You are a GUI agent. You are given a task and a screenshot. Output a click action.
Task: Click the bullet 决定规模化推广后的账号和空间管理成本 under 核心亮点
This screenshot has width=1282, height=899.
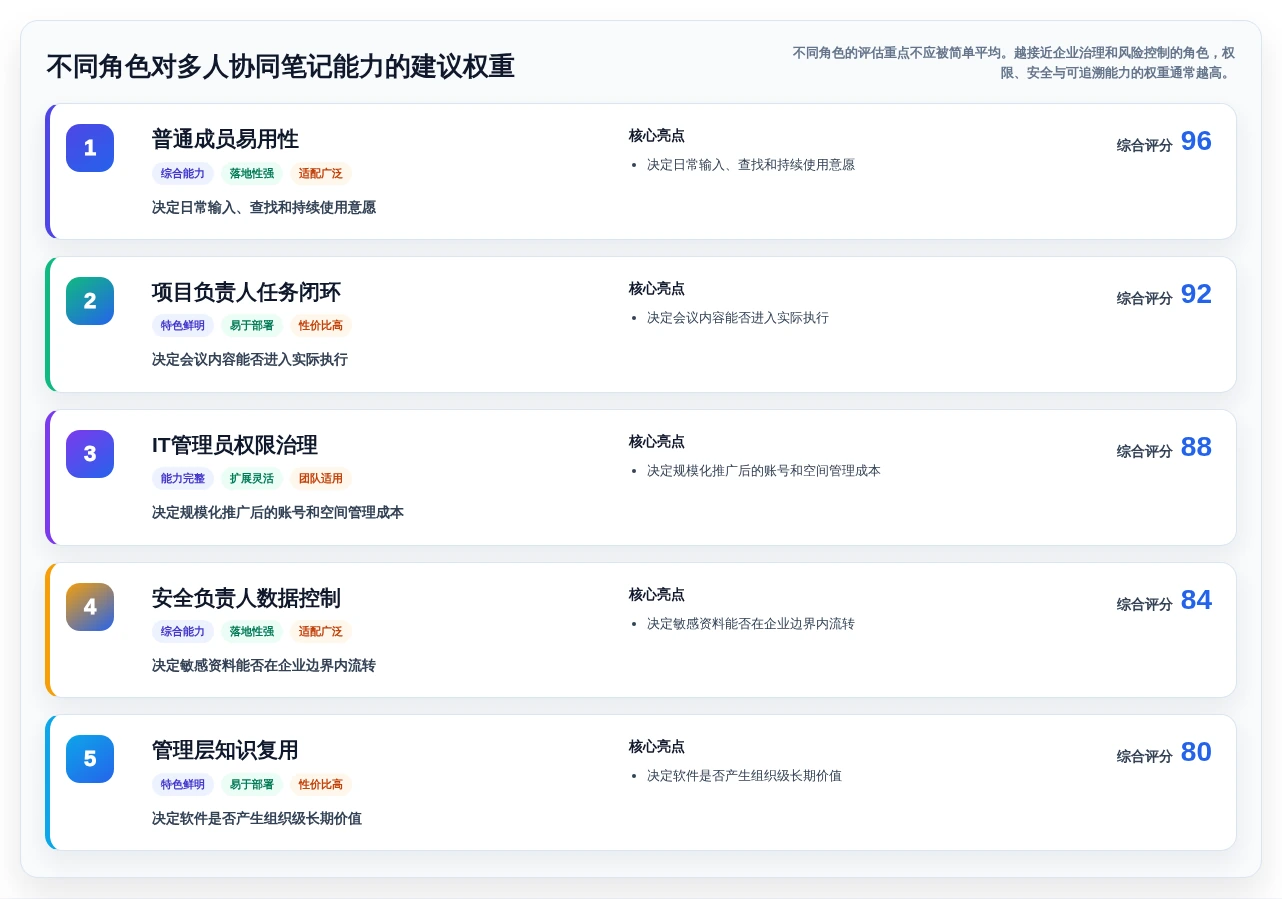[764, 471]
